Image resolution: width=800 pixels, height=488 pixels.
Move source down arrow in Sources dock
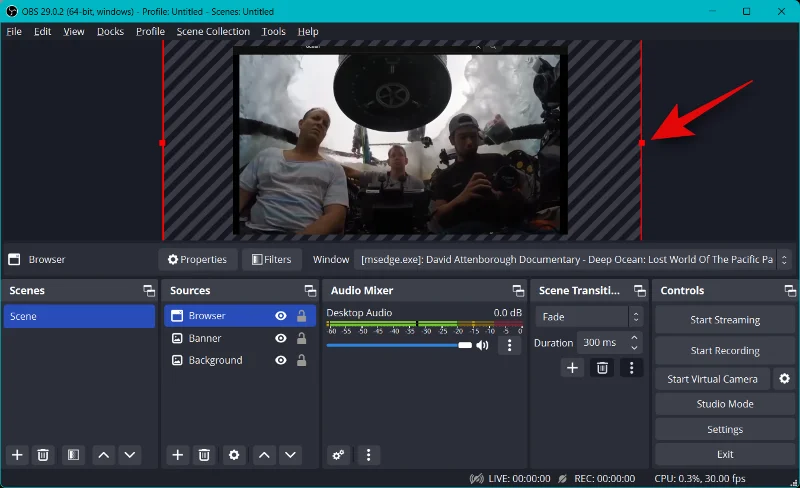(290, 455)
